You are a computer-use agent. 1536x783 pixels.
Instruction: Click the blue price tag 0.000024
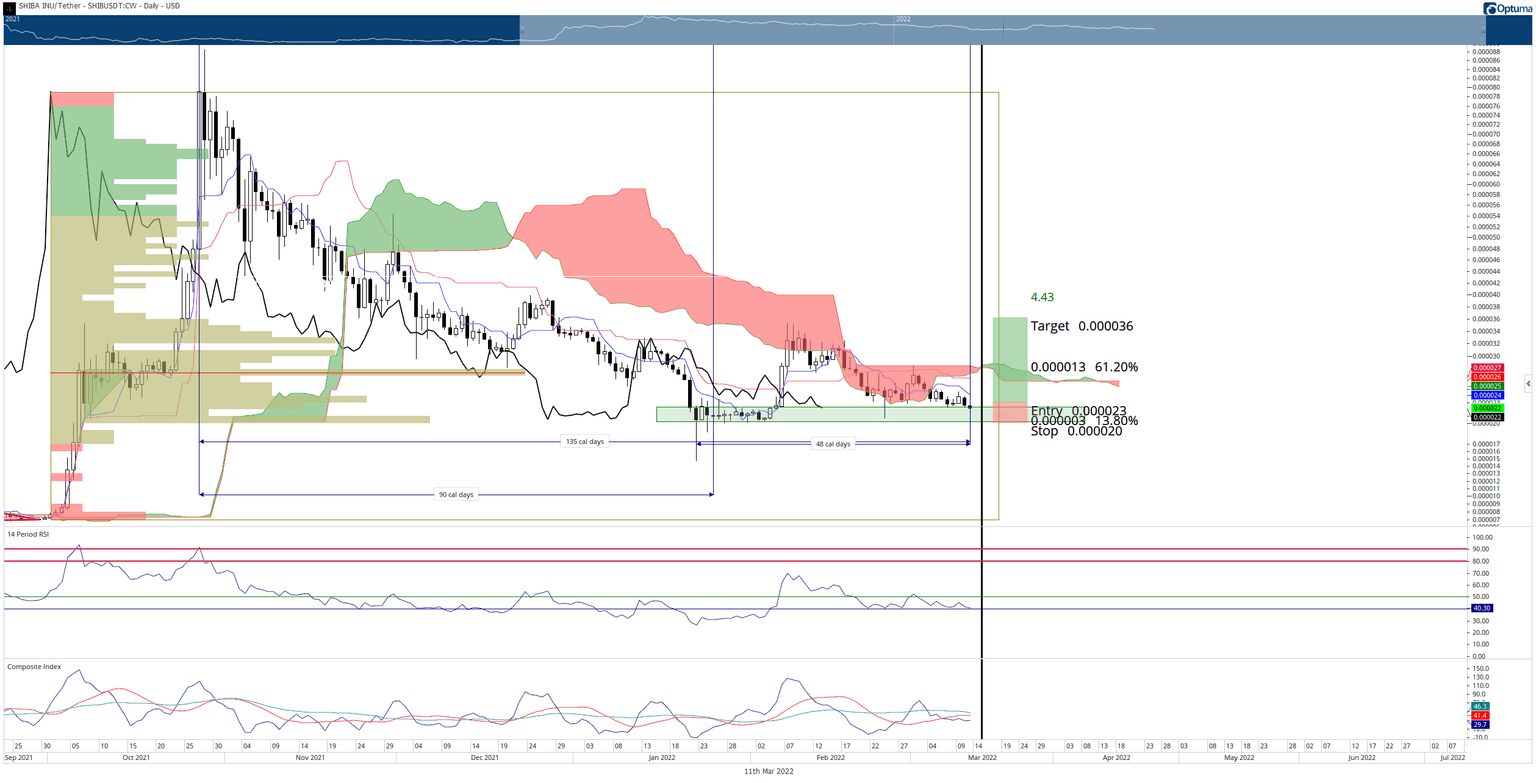(1486, 395)
